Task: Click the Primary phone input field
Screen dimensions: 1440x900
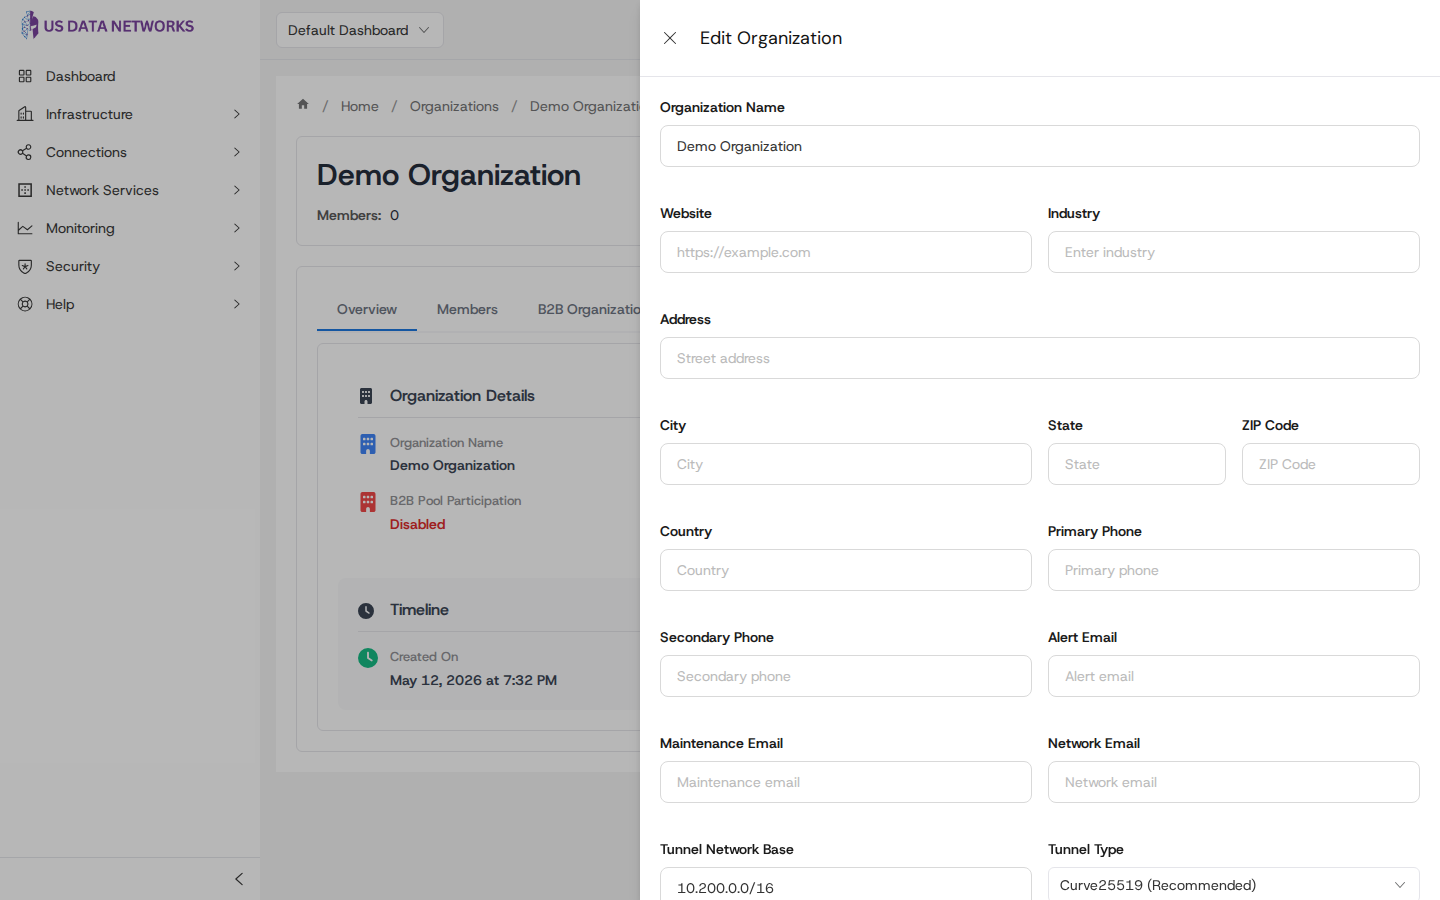Action: [1234, 570]
